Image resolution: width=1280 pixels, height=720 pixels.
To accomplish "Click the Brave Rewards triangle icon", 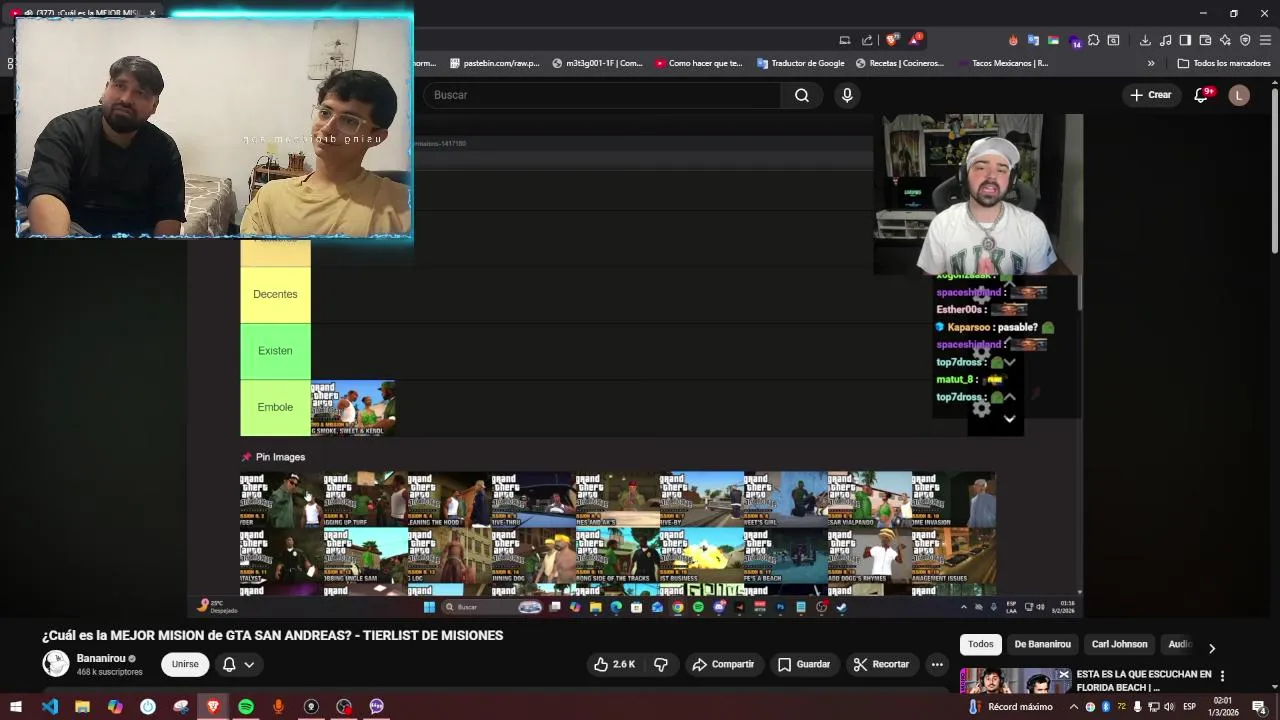I will (915, 40).
